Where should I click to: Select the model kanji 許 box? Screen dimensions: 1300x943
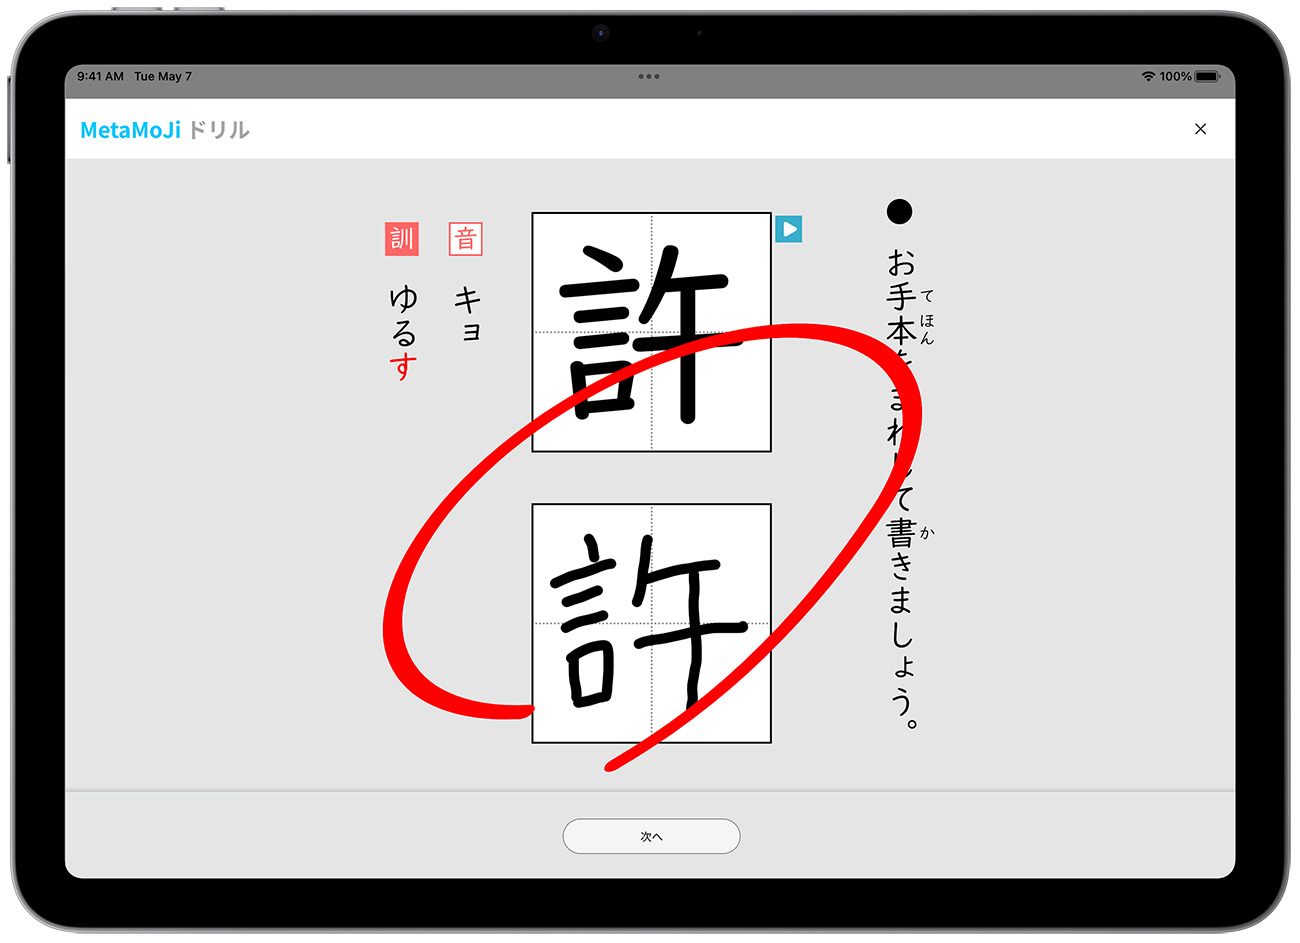pyautogui.click(x=651, y=330)
